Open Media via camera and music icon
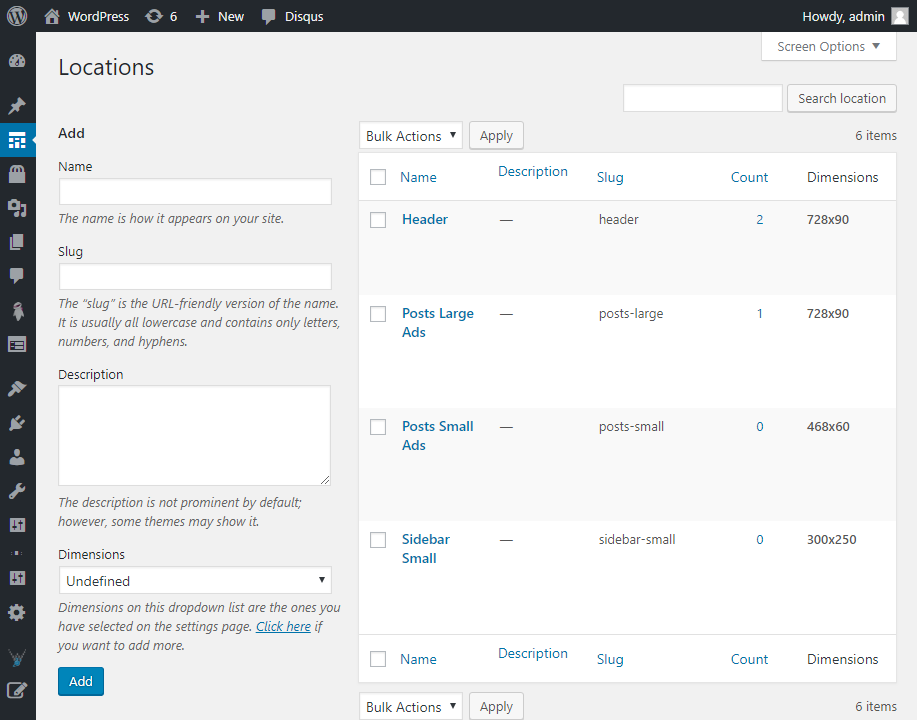 (x=17, y=208)
